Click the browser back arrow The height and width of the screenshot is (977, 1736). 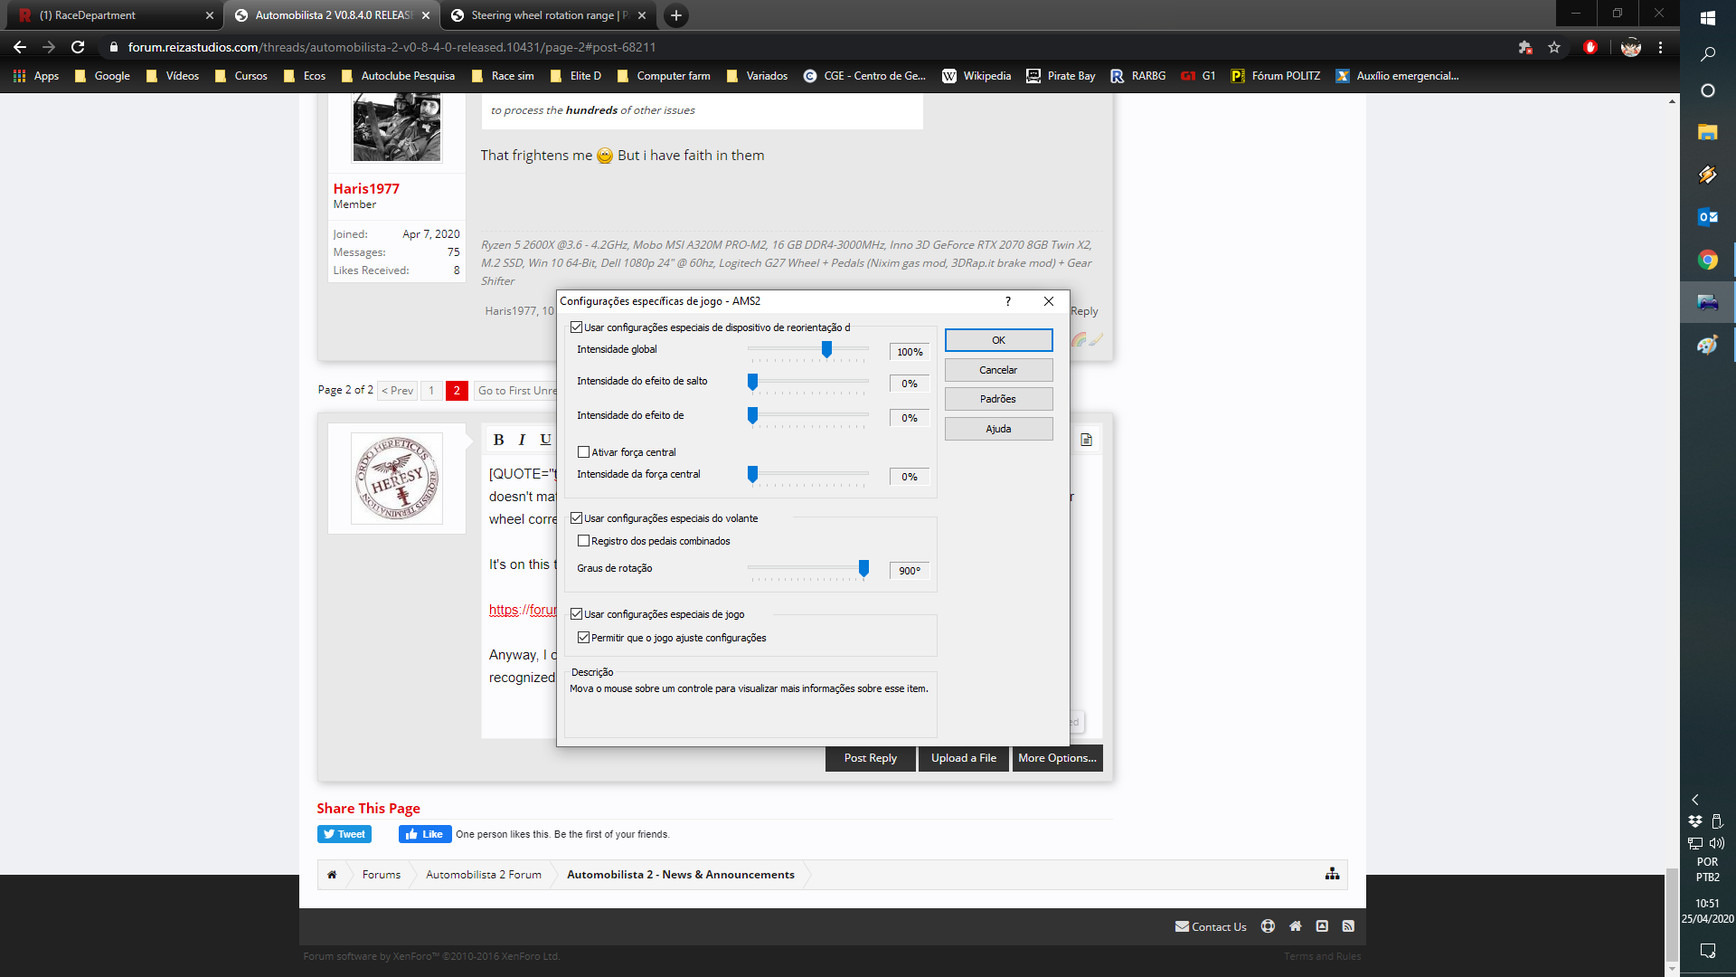pos(20,47)
